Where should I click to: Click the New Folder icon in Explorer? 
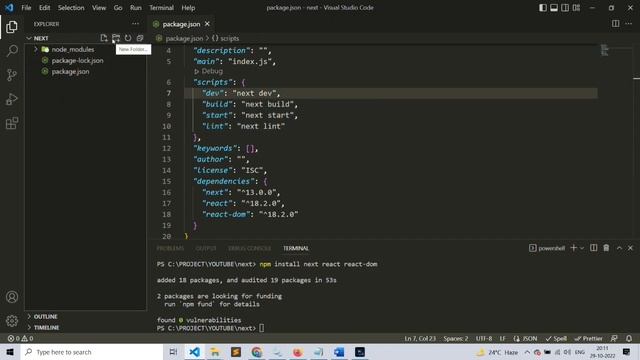point(116,38)
